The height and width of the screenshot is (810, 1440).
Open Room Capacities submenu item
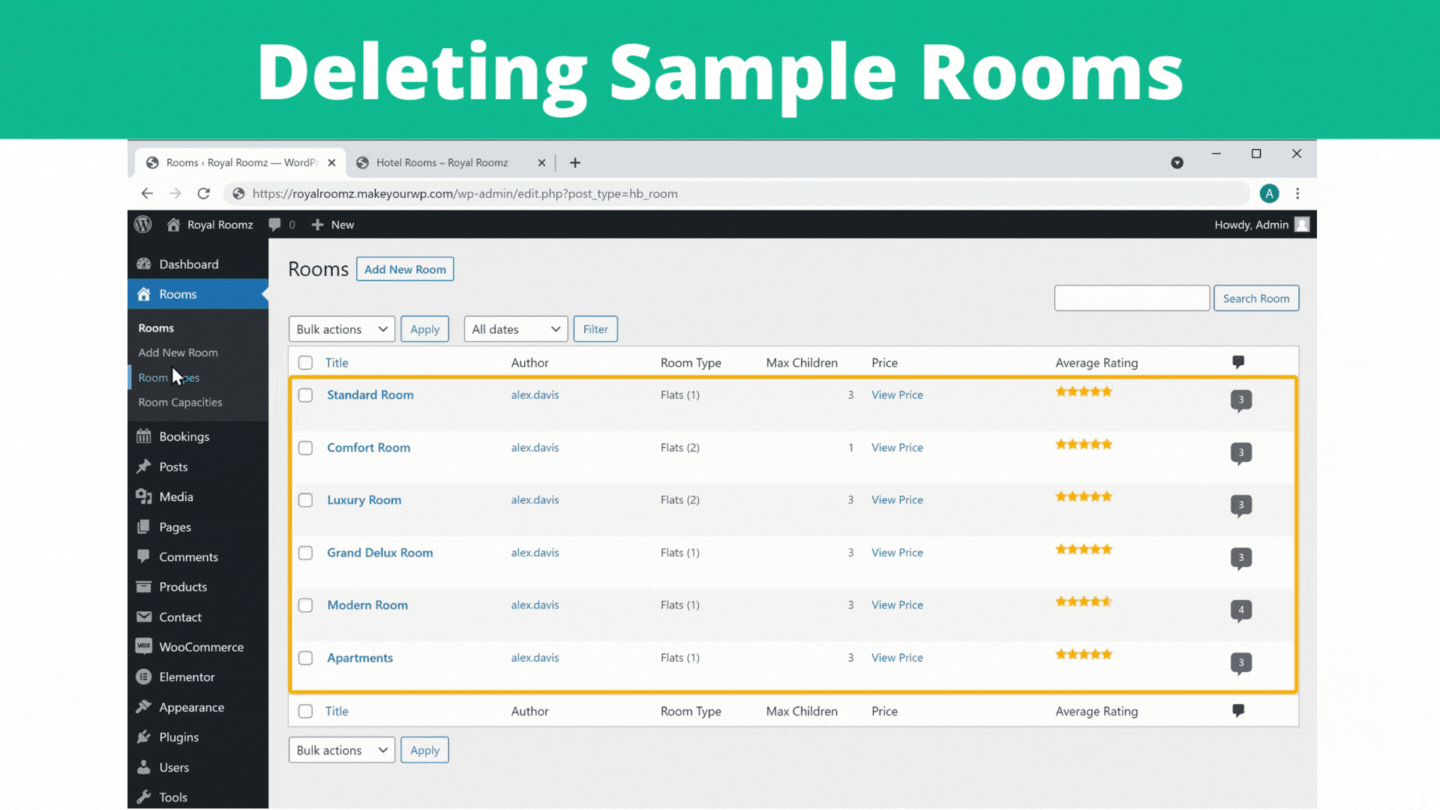click(180, 402)
